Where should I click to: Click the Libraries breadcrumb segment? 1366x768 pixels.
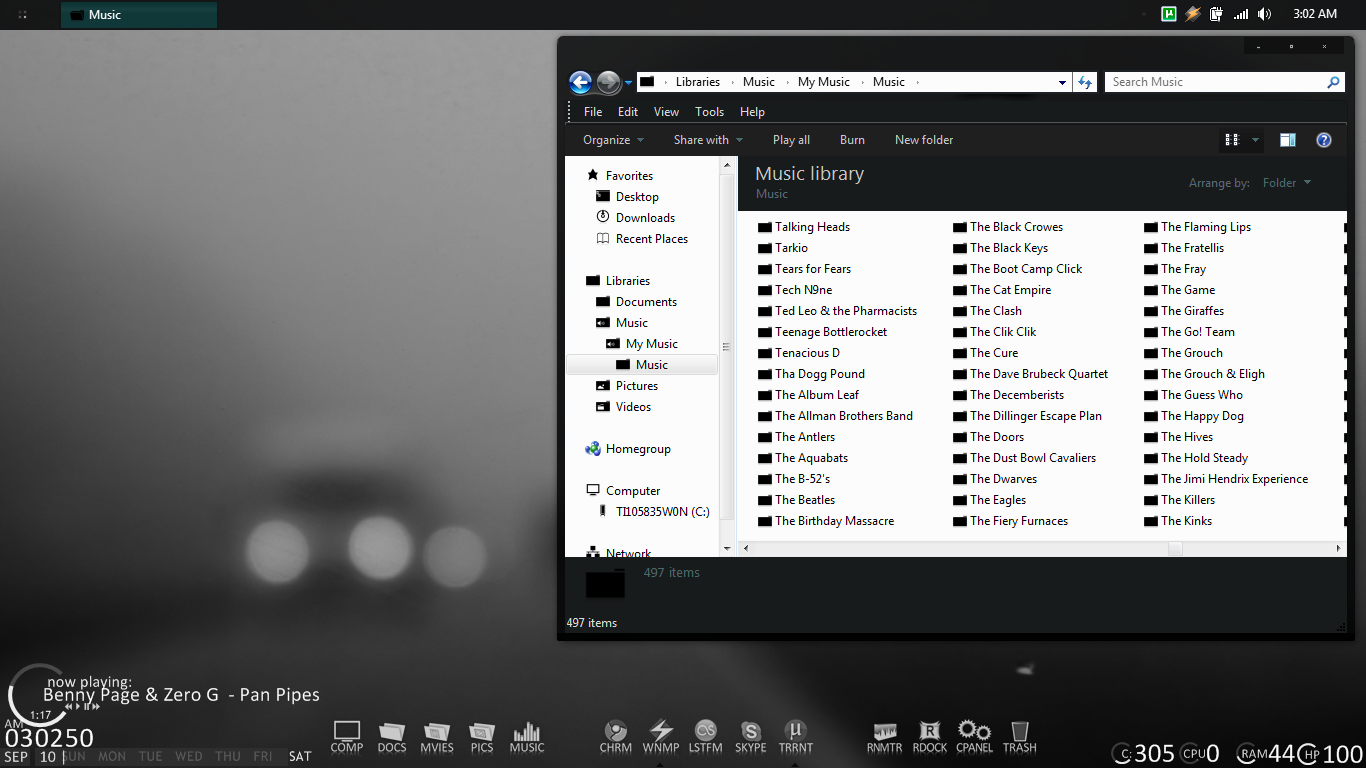pyautogui.click(x=697, y=82)
